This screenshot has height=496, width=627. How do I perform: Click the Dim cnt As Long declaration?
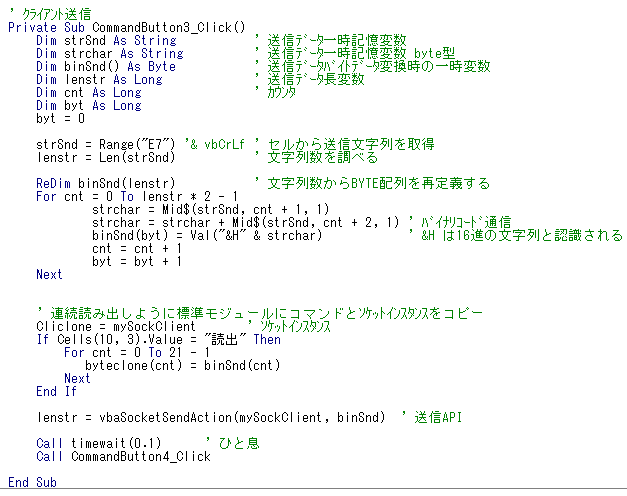[x=88, y=92]
